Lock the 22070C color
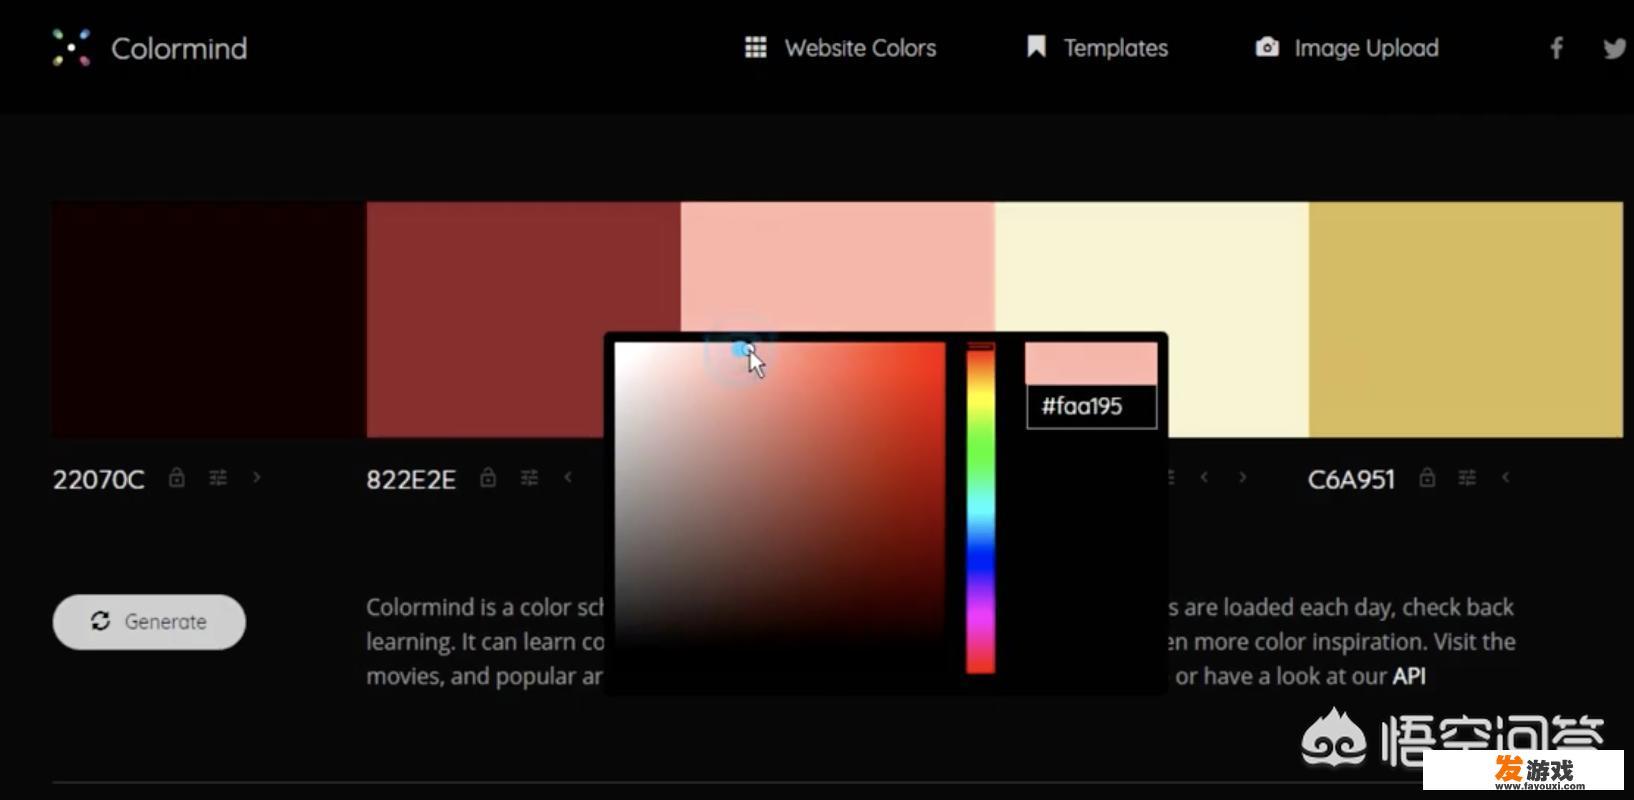Screen dimensions: 1634x800 coord(177,478)
